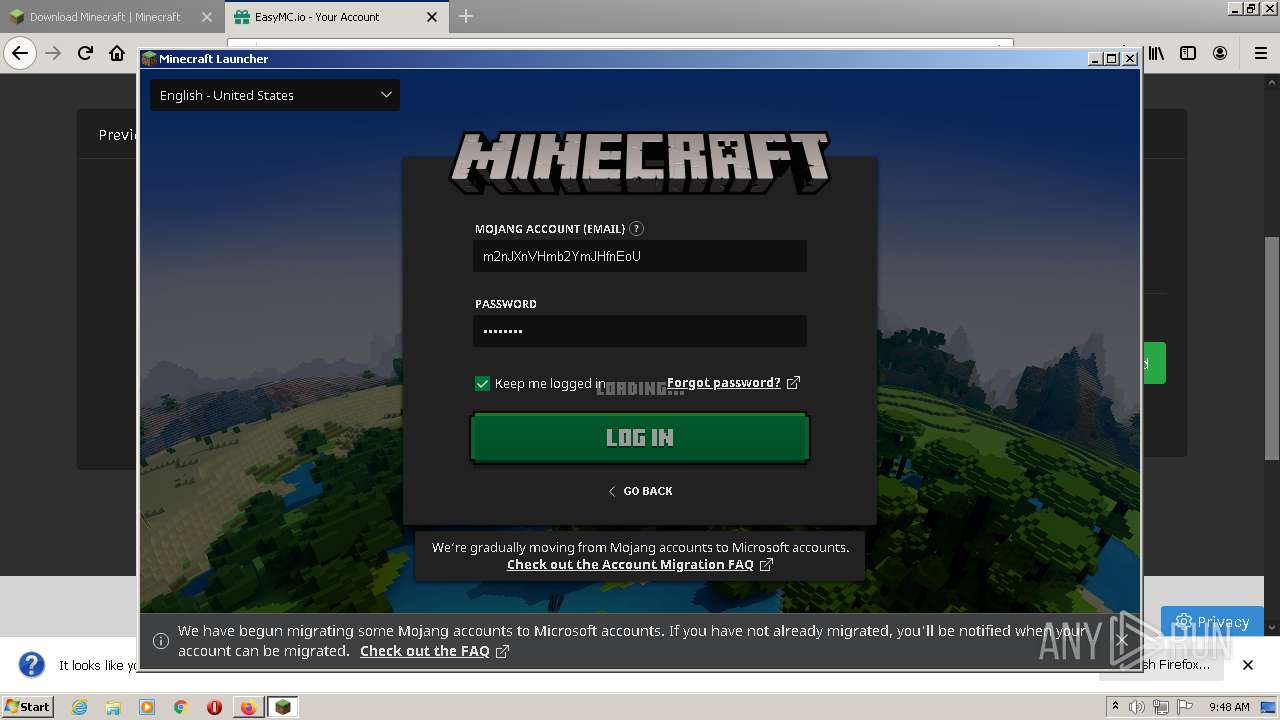Click the green LOG IN button

click(640, 438)
